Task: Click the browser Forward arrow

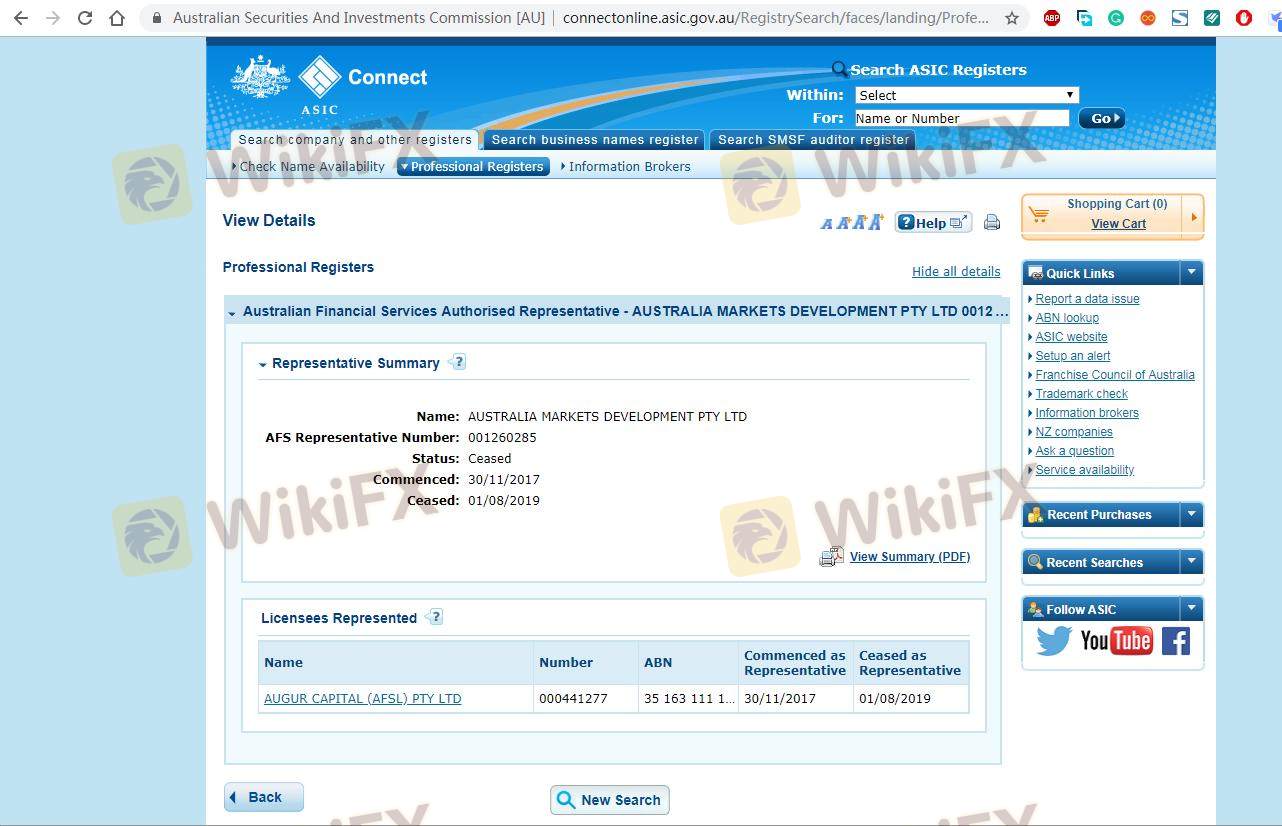Action: 53,18
